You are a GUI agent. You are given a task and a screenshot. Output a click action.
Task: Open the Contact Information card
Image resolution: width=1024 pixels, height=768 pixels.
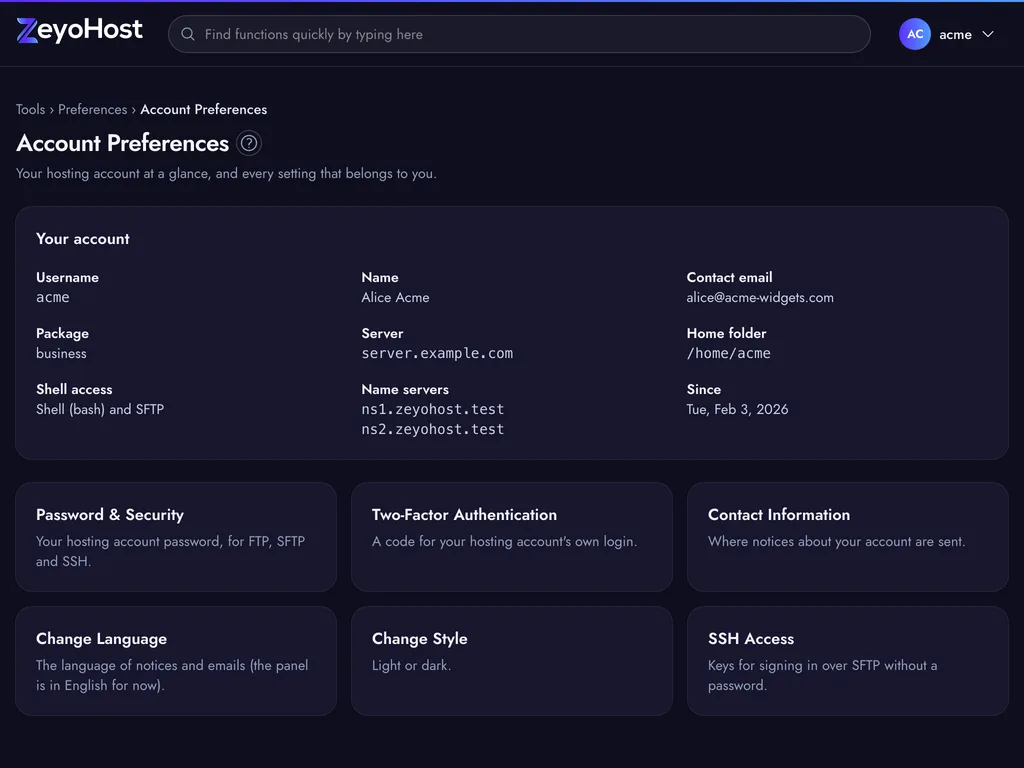[848, 537]
